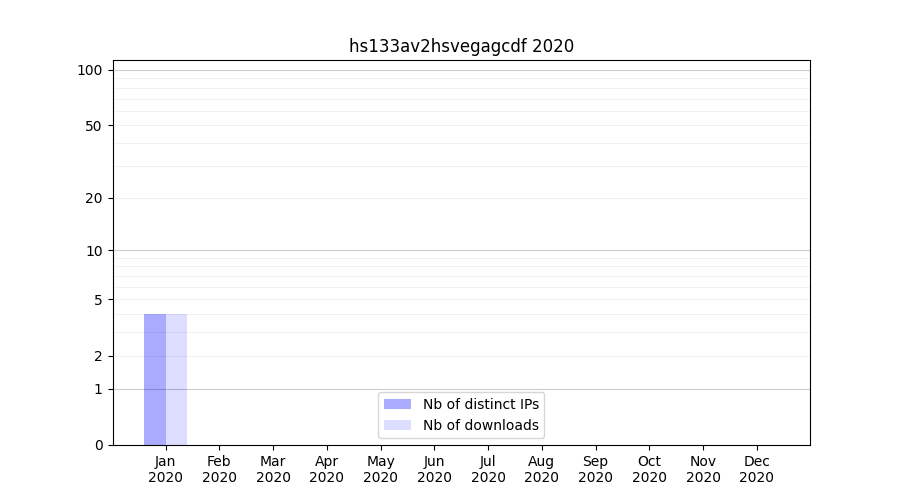Click the 10 y-axis tick label
Image resolution: width=900 pixels, height=500 pixels.
pos(93,251)
